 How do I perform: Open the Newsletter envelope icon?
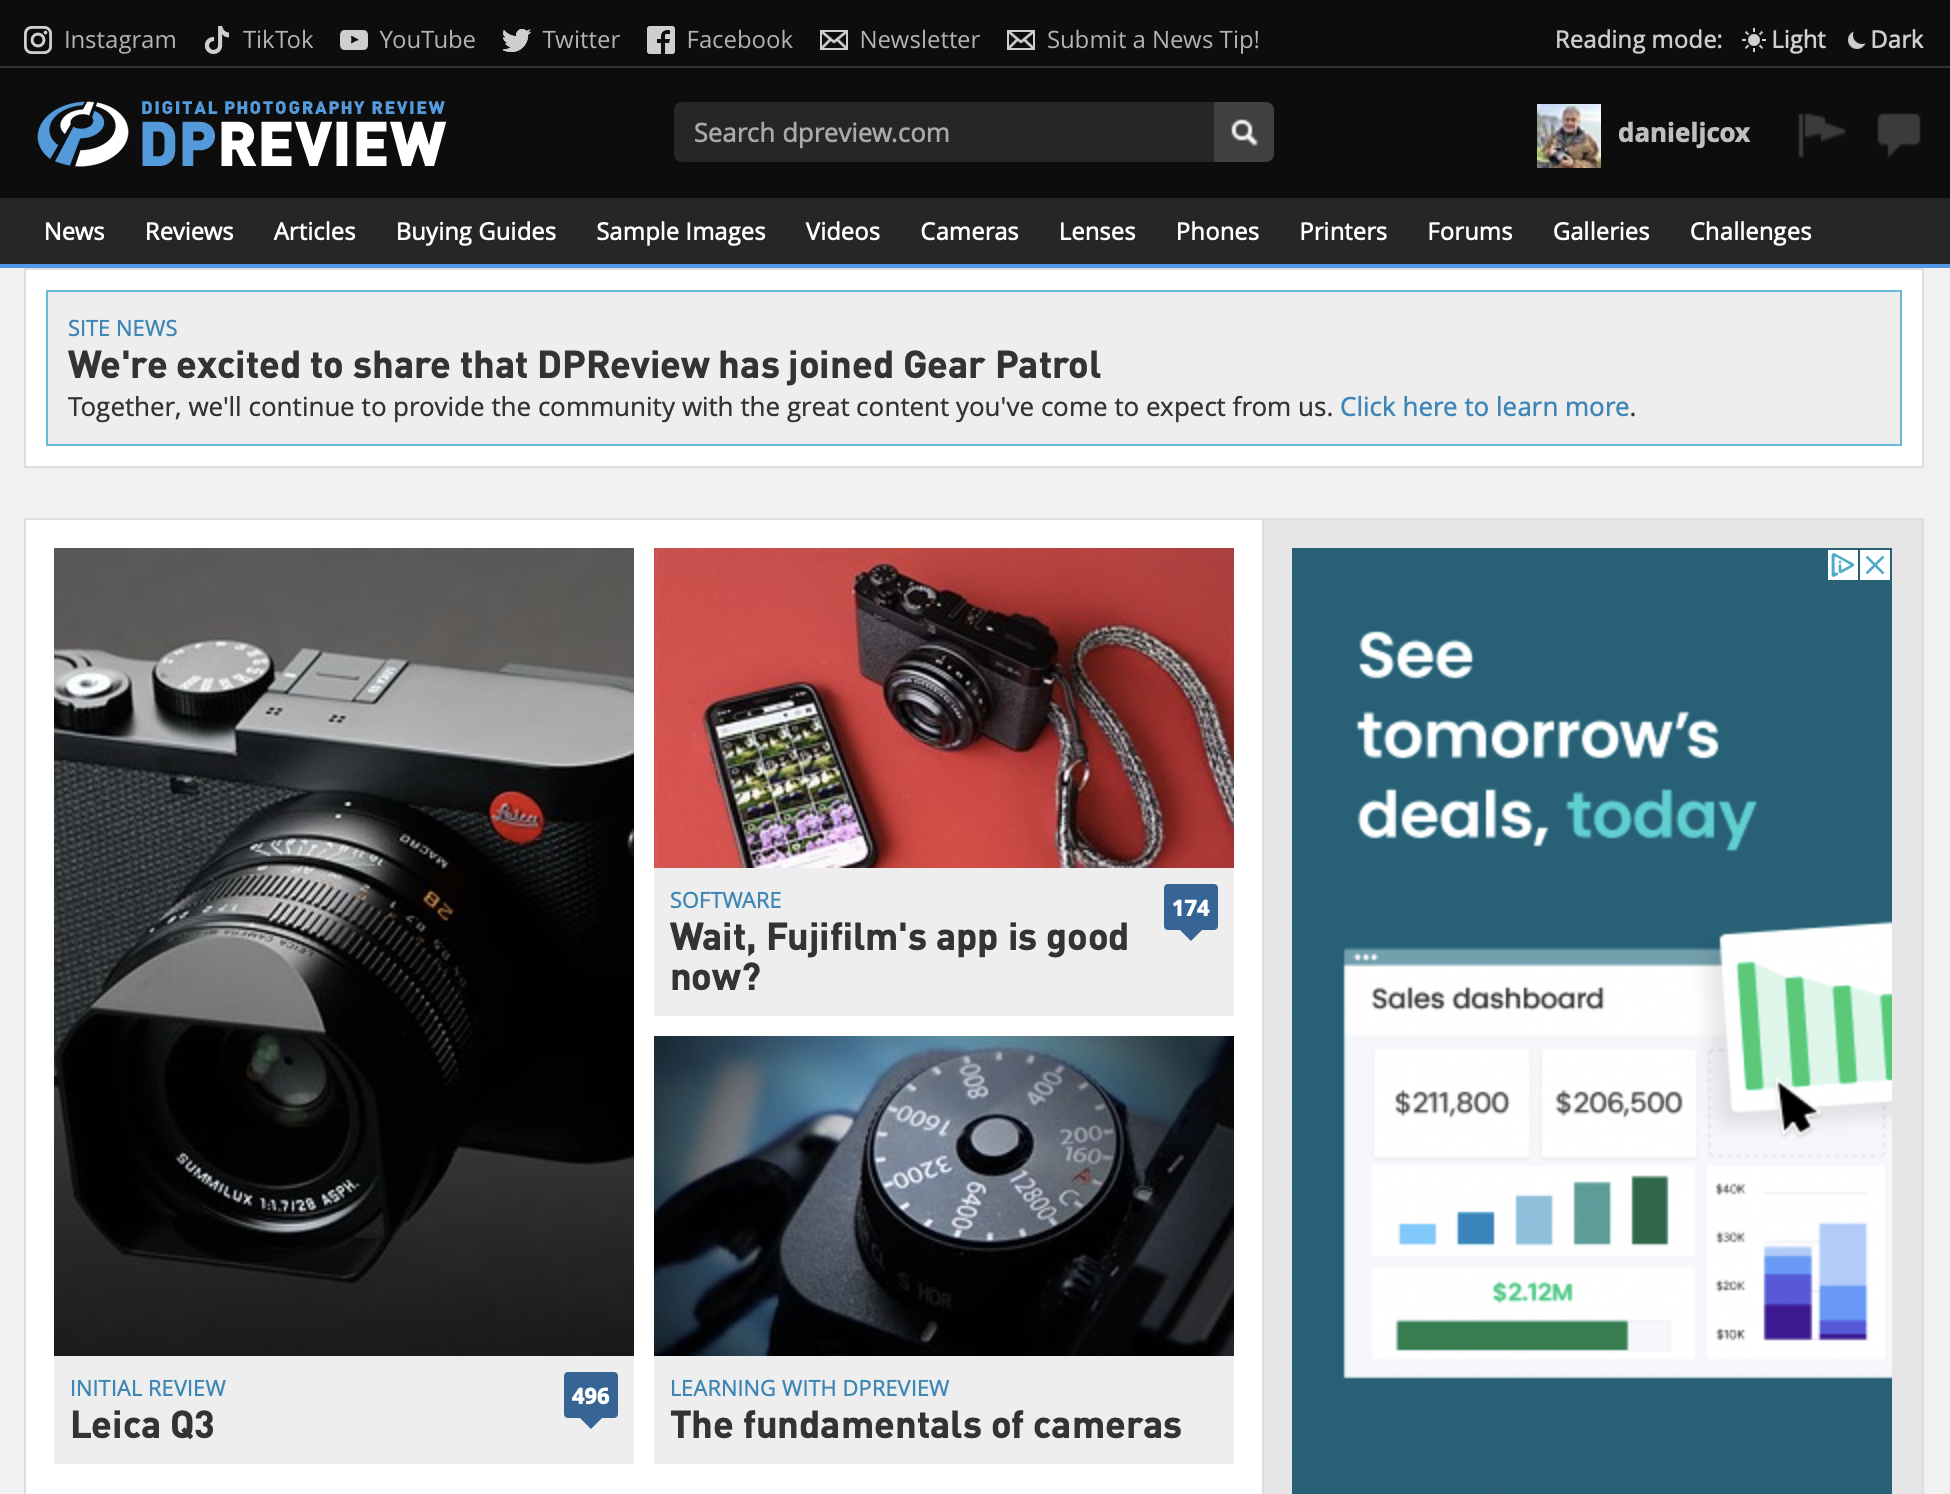[x=834, y=40]
